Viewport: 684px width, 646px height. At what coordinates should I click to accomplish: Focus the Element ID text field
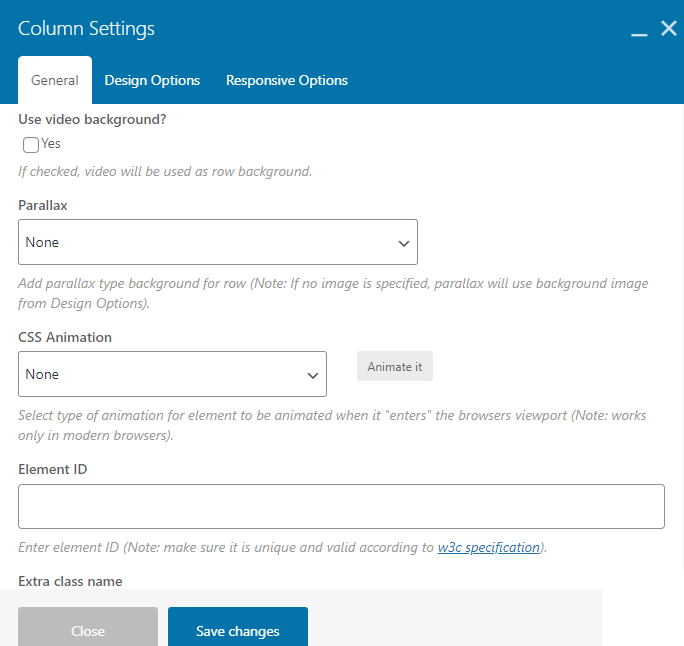pos(342,506)
